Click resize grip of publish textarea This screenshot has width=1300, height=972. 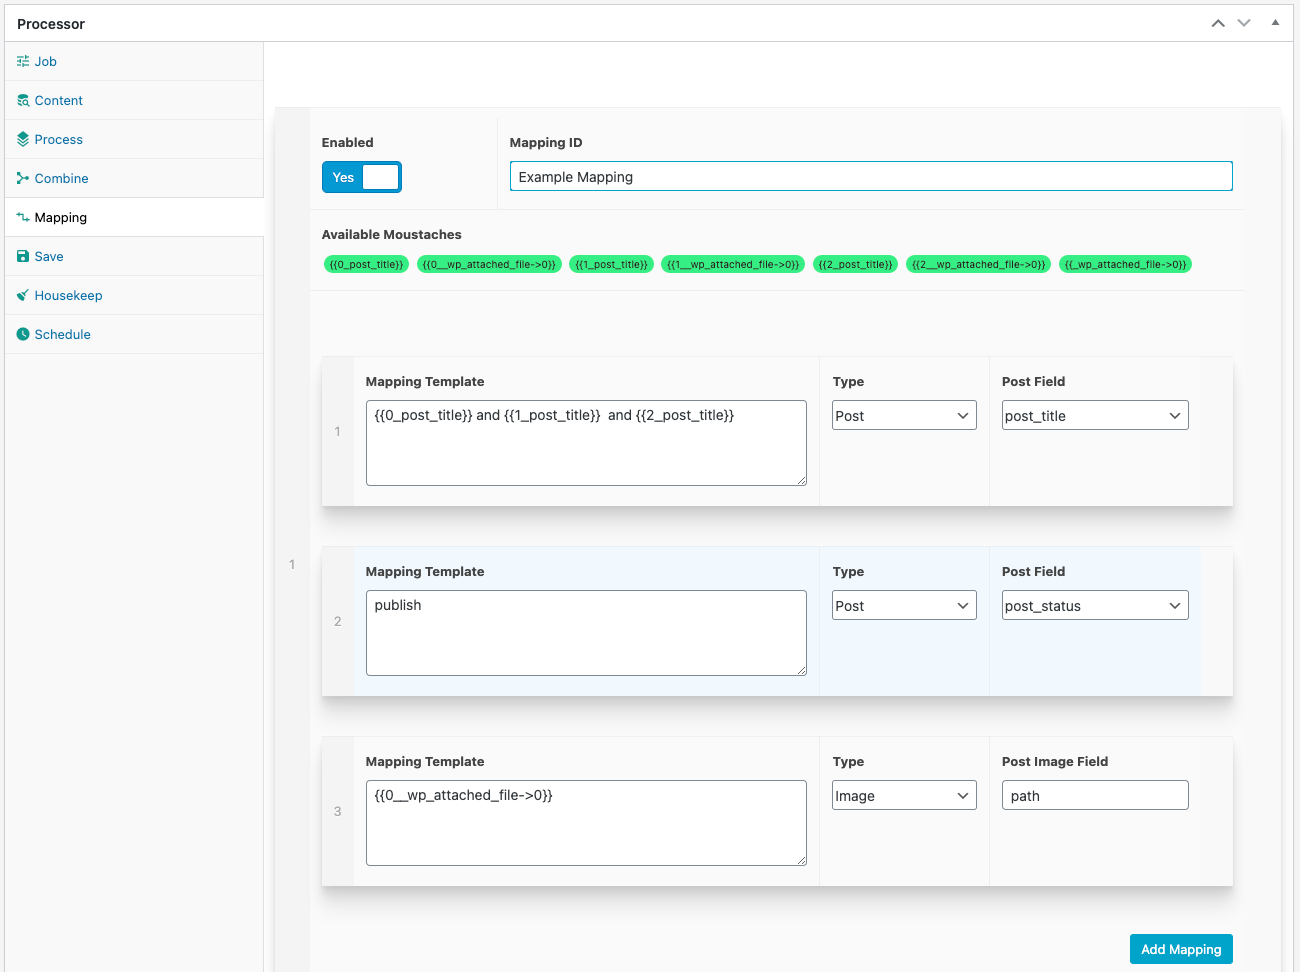[801, 670]
